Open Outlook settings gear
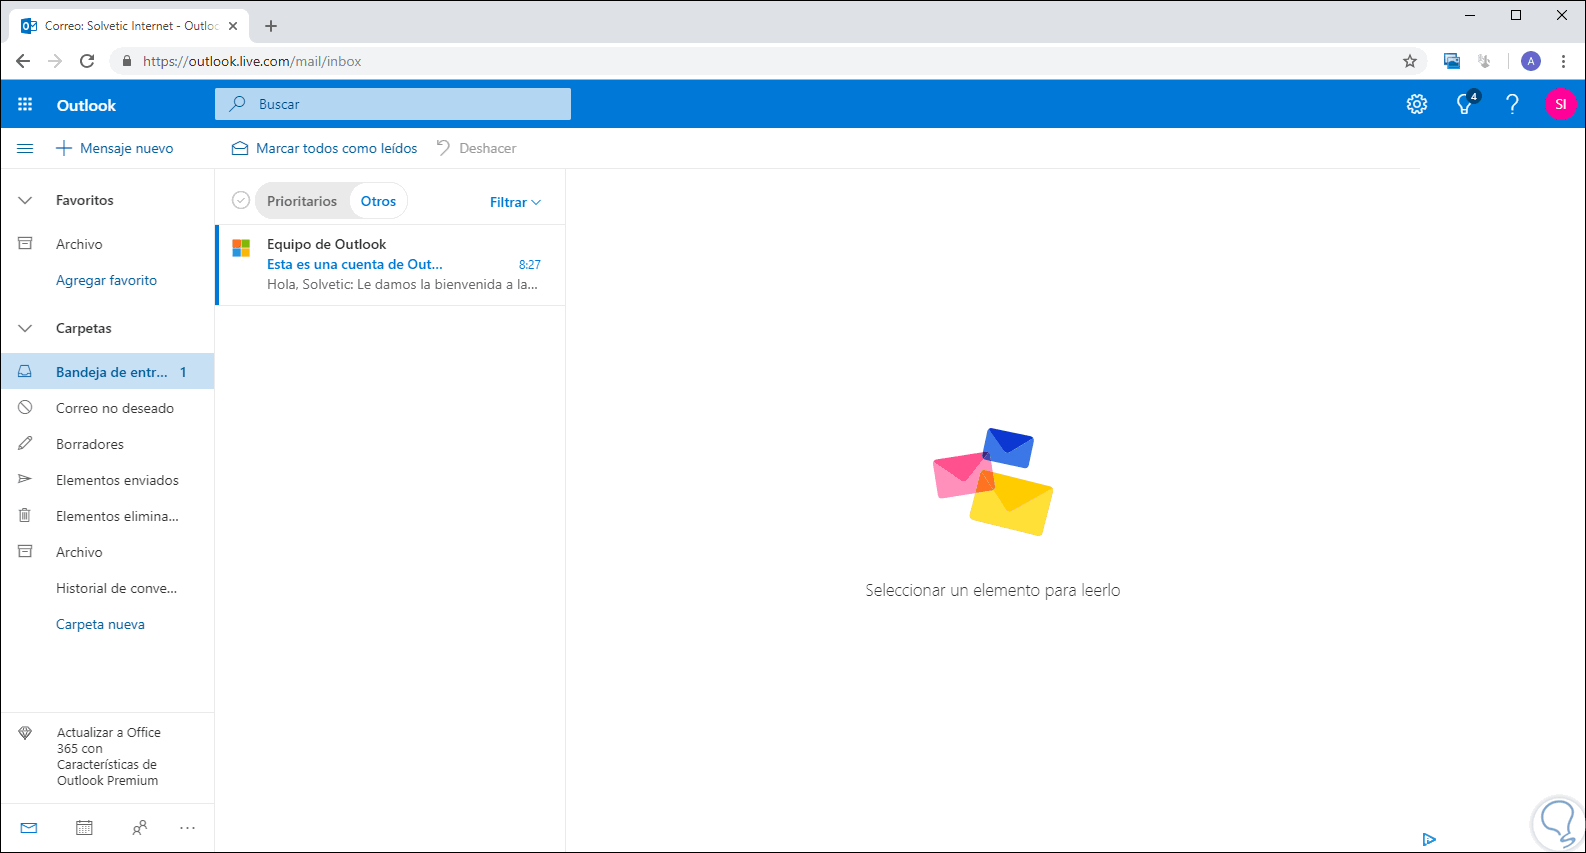Screen dimensions: 1586x853 pos(1417,104)
